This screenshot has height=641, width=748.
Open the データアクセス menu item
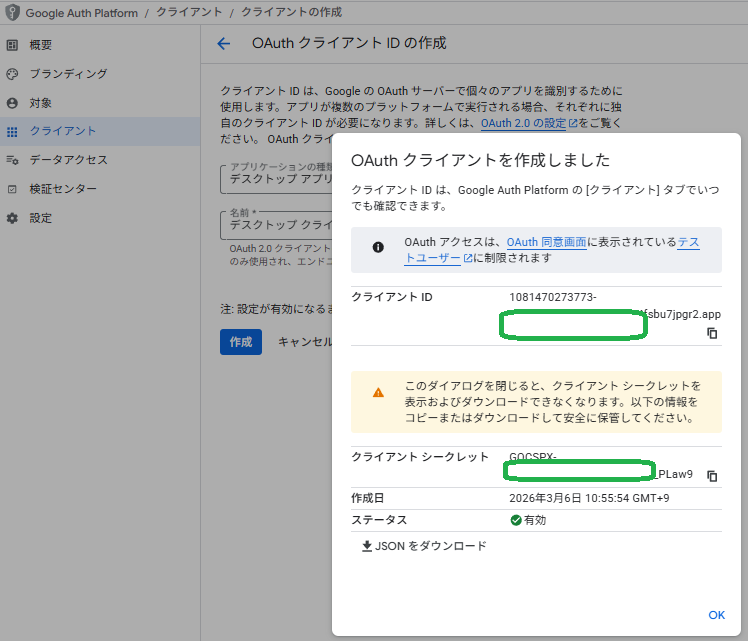pos(68,160)
